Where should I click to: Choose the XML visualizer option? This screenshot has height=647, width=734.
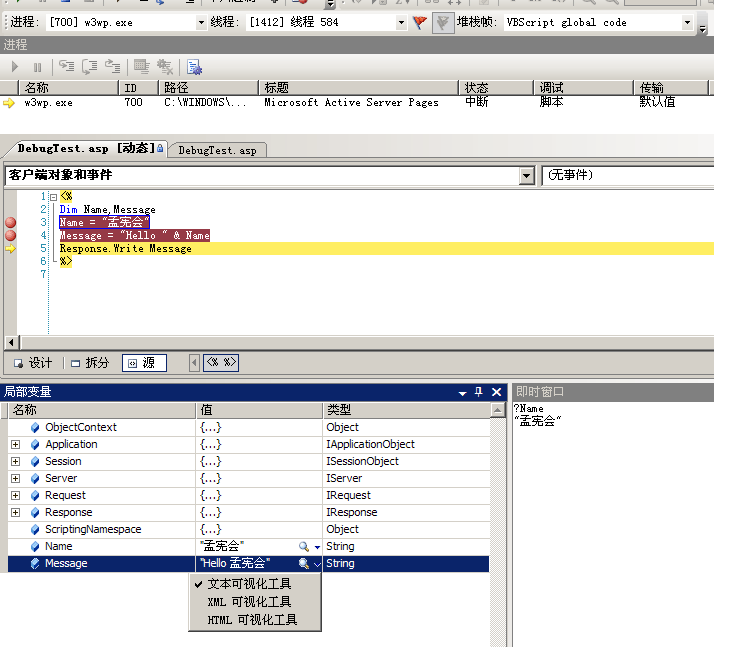point(249,602)
